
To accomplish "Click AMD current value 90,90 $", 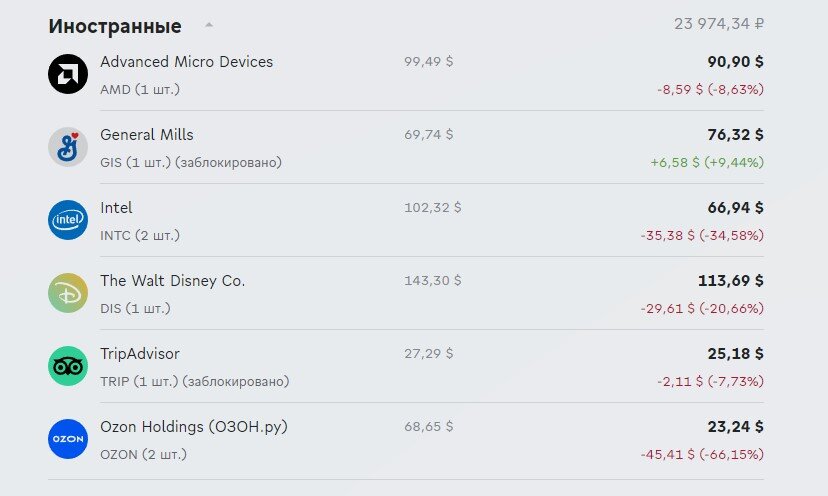I will click(x=735, y=62).
